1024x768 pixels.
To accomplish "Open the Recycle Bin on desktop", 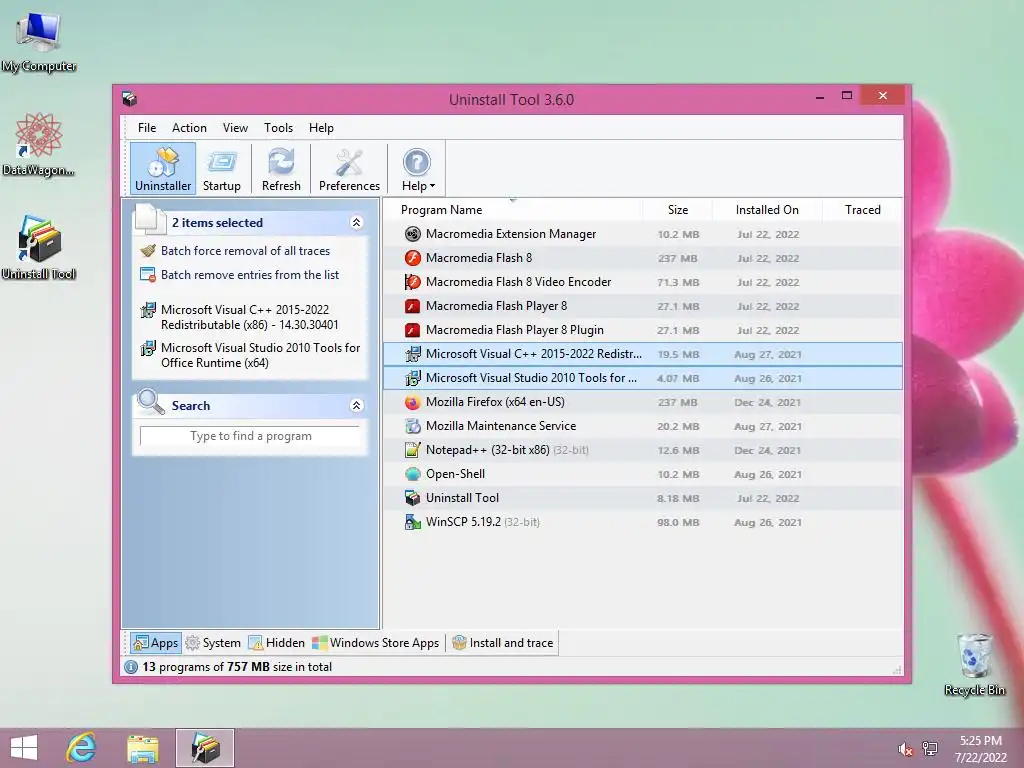I will (974, 664).
